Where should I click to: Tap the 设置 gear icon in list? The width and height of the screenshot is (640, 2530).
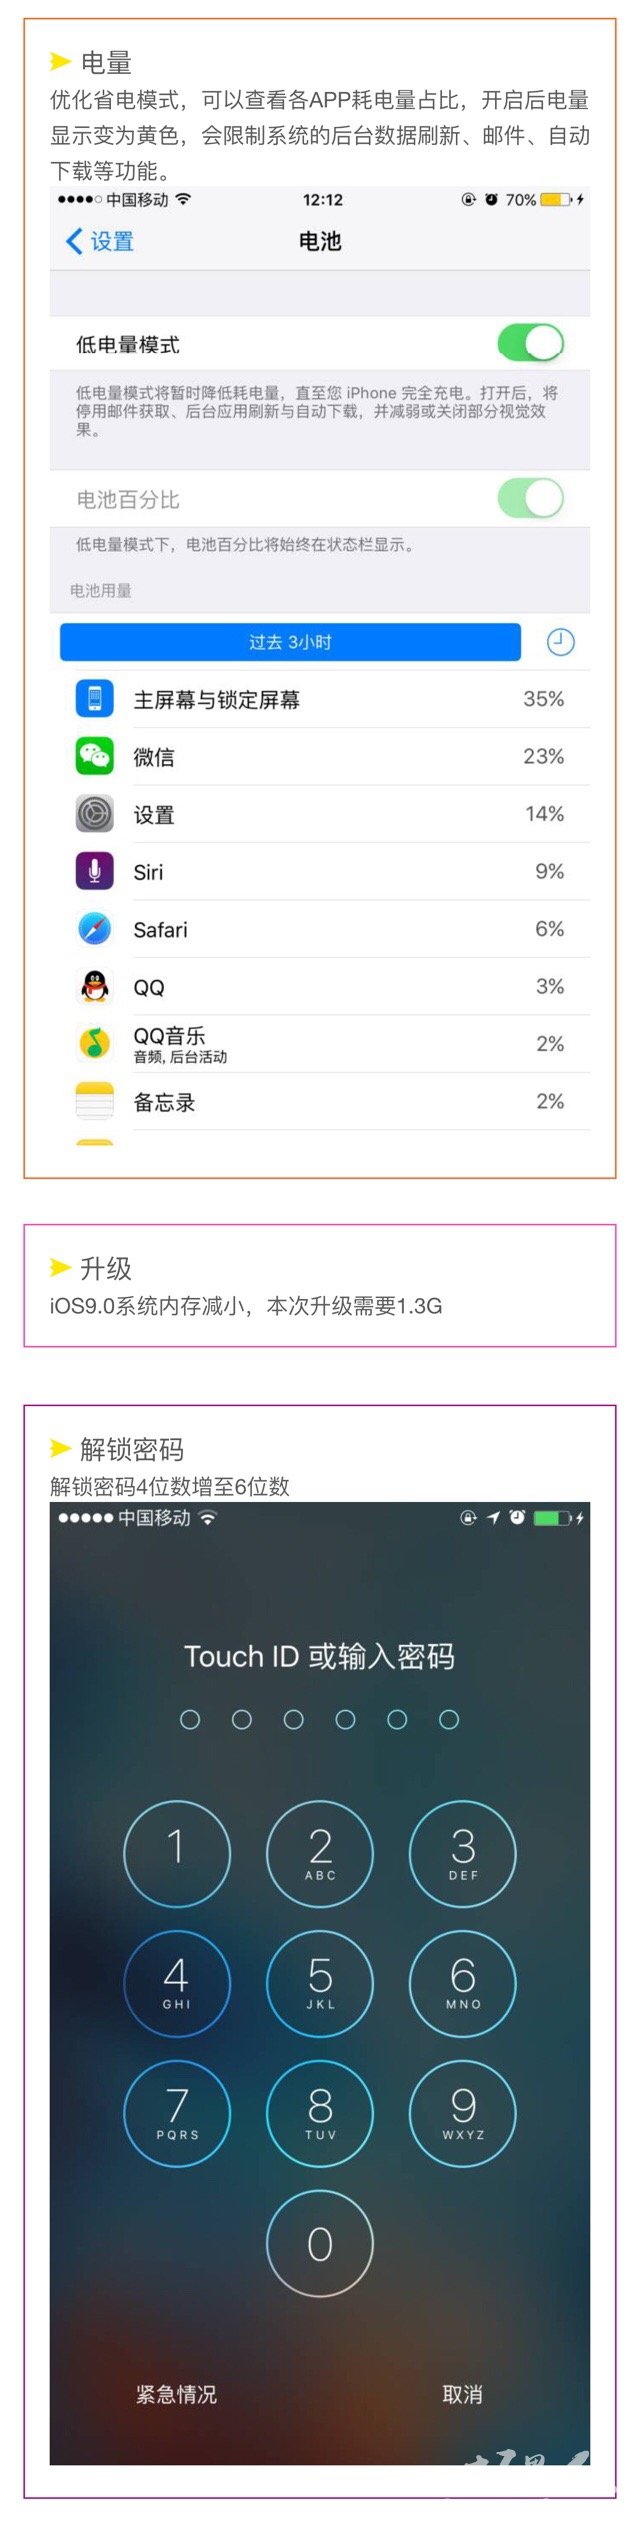(x=95, y=814)
